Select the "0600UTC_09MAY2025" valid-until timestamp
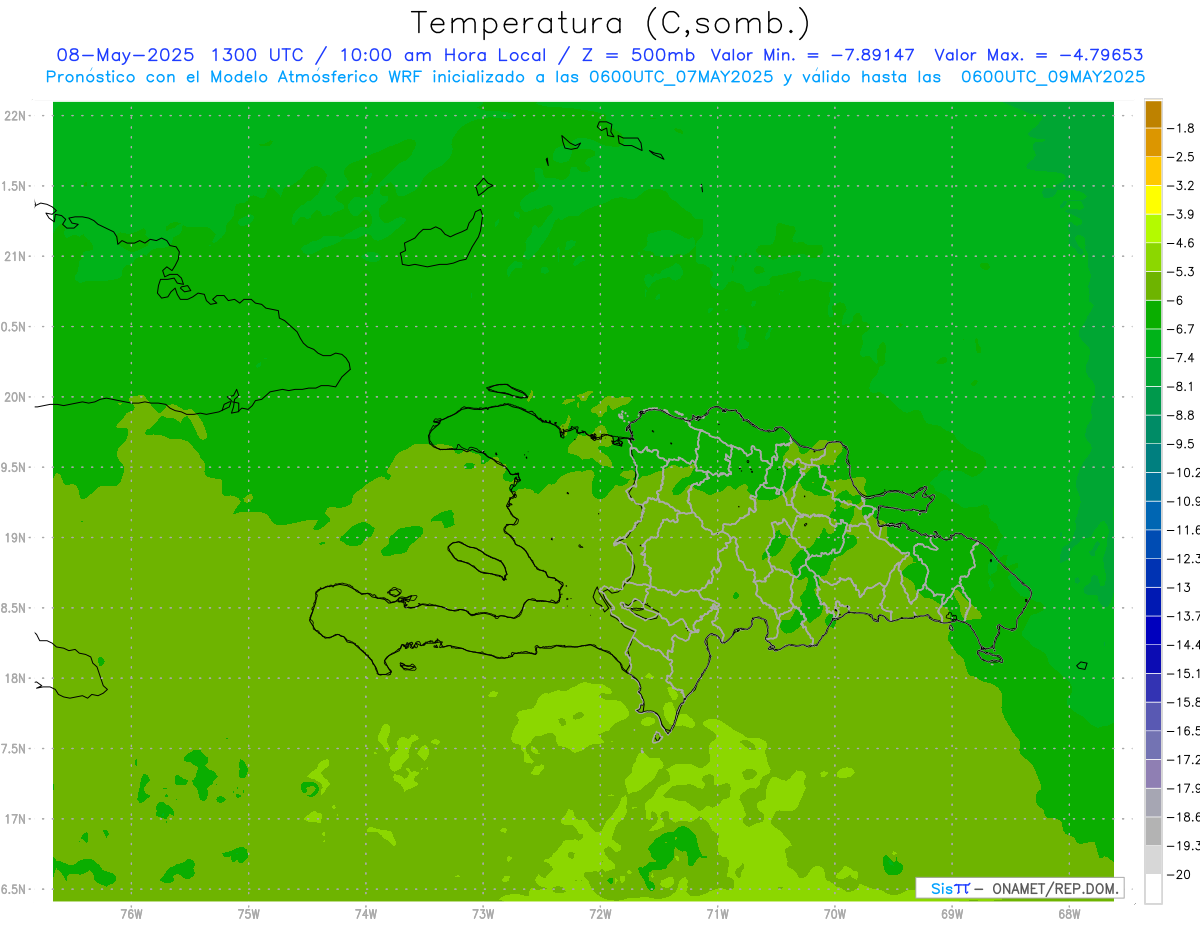Screen dimensions: 1200x927 click(1052, 76)
